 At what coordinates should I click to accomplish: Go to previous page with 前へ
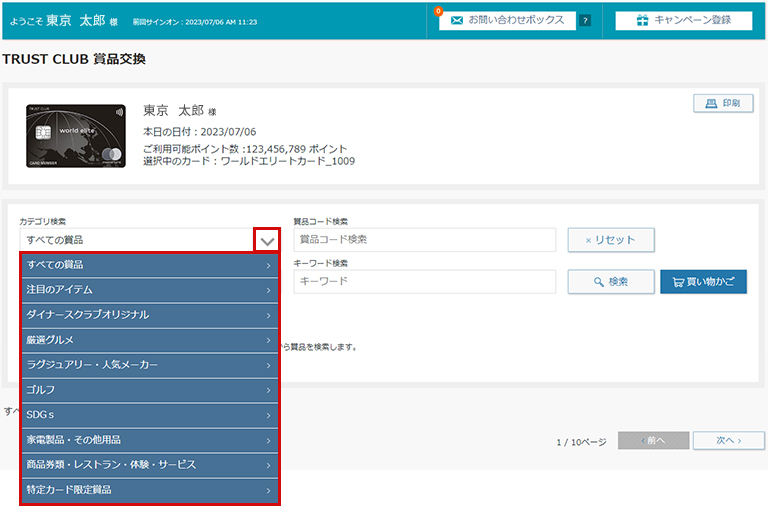(653, 441)
